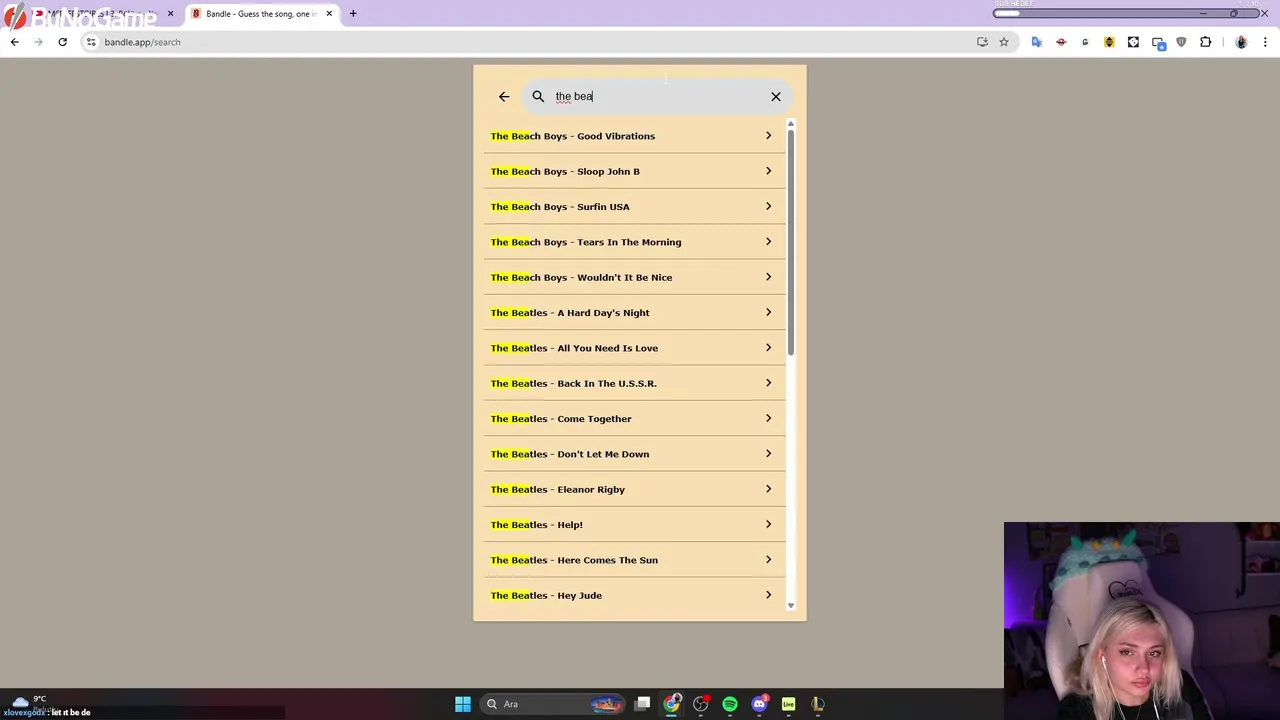Click the taskbar Ara search box
The image size is (1280, 720).
(x=555, y=704)
